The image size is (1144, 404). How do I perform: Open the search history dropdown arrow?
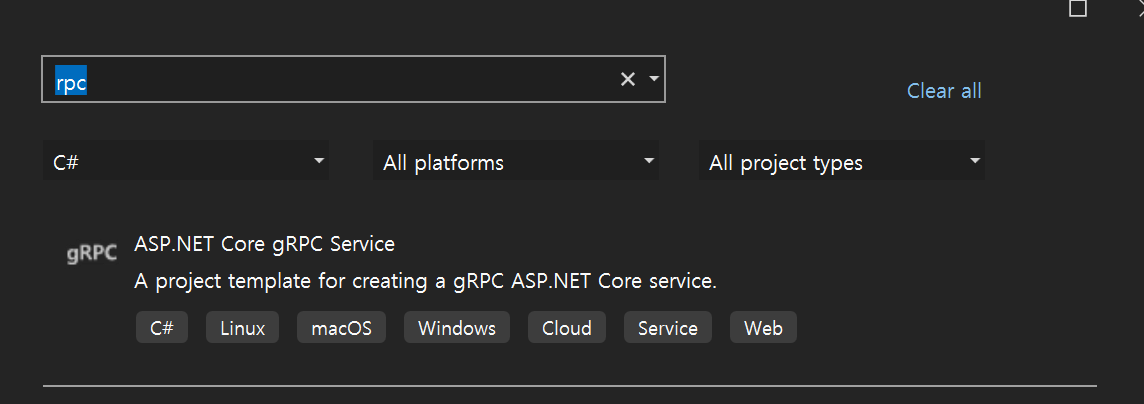click(x=654, y=79)
